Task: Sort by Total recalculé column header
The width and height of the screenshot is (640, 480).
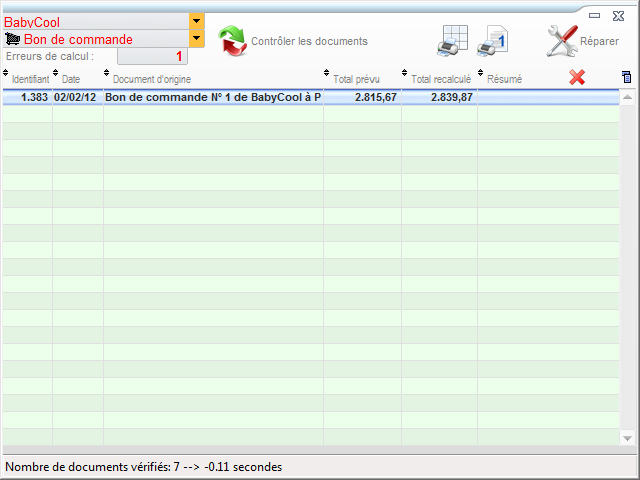Action: click(440, 79)
